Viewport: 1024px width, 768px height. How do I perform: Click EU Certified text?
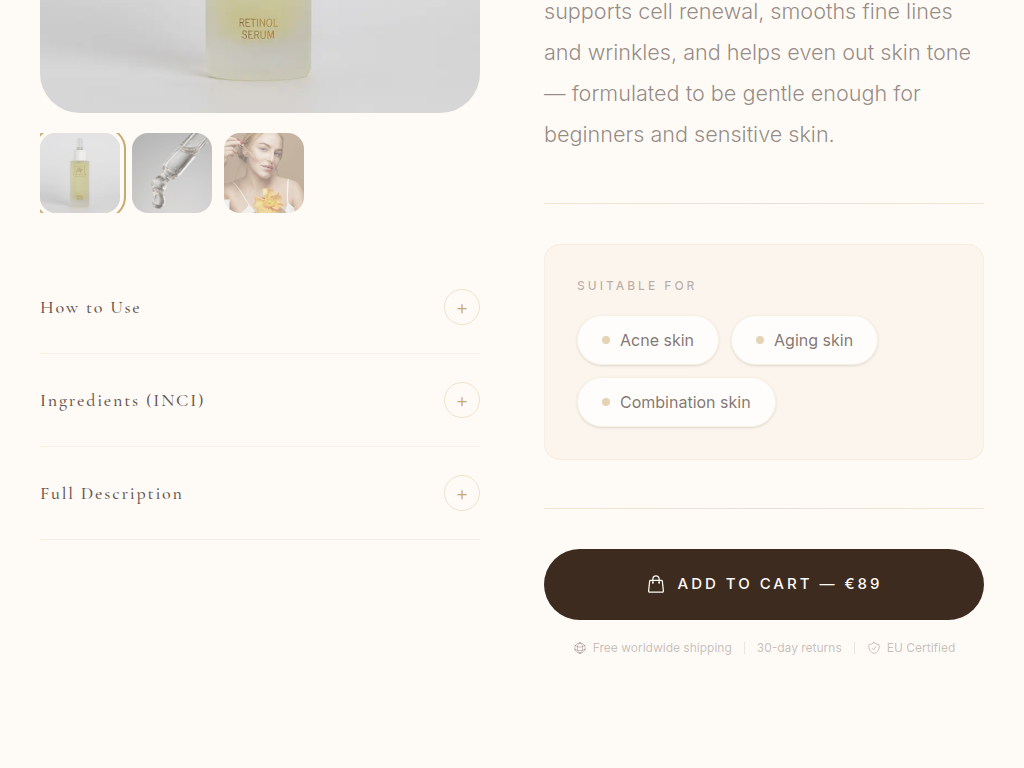pyautogui.click(x=920, y=648)
